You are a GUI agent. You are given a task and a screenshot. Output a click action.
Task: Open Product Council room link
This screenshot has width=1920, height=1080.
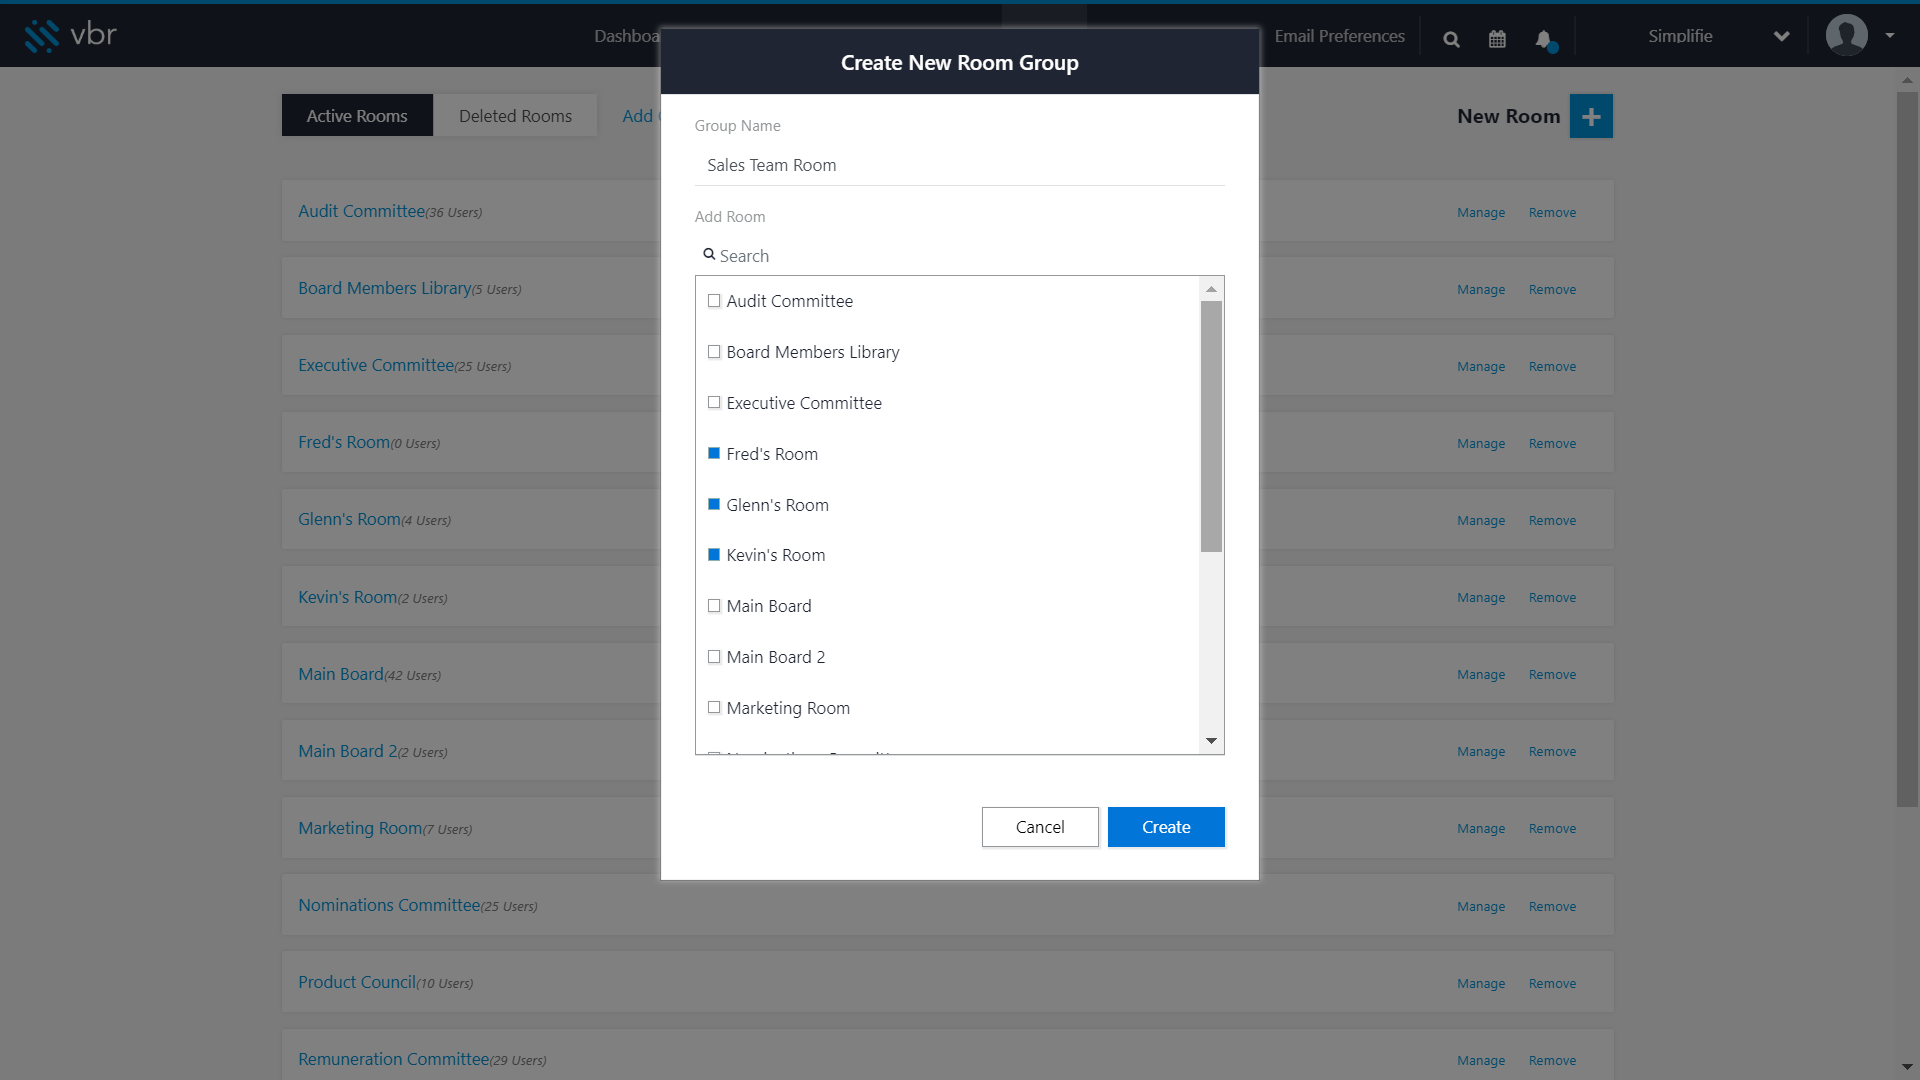pos(357,982)
